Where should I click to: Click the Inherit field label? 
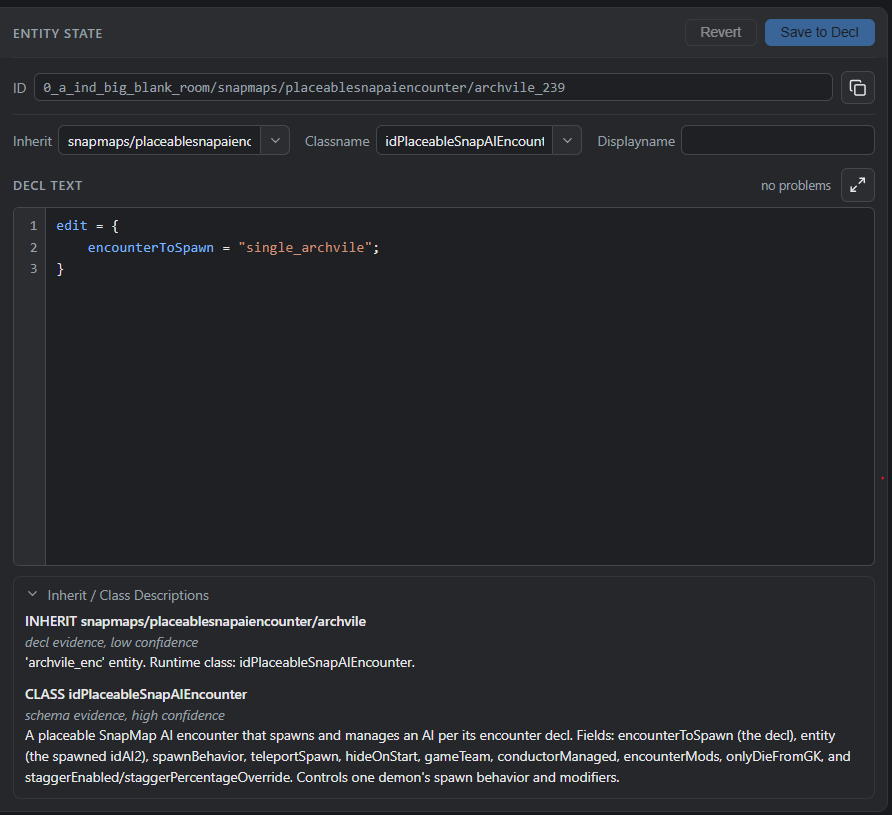tap(32, 141)
